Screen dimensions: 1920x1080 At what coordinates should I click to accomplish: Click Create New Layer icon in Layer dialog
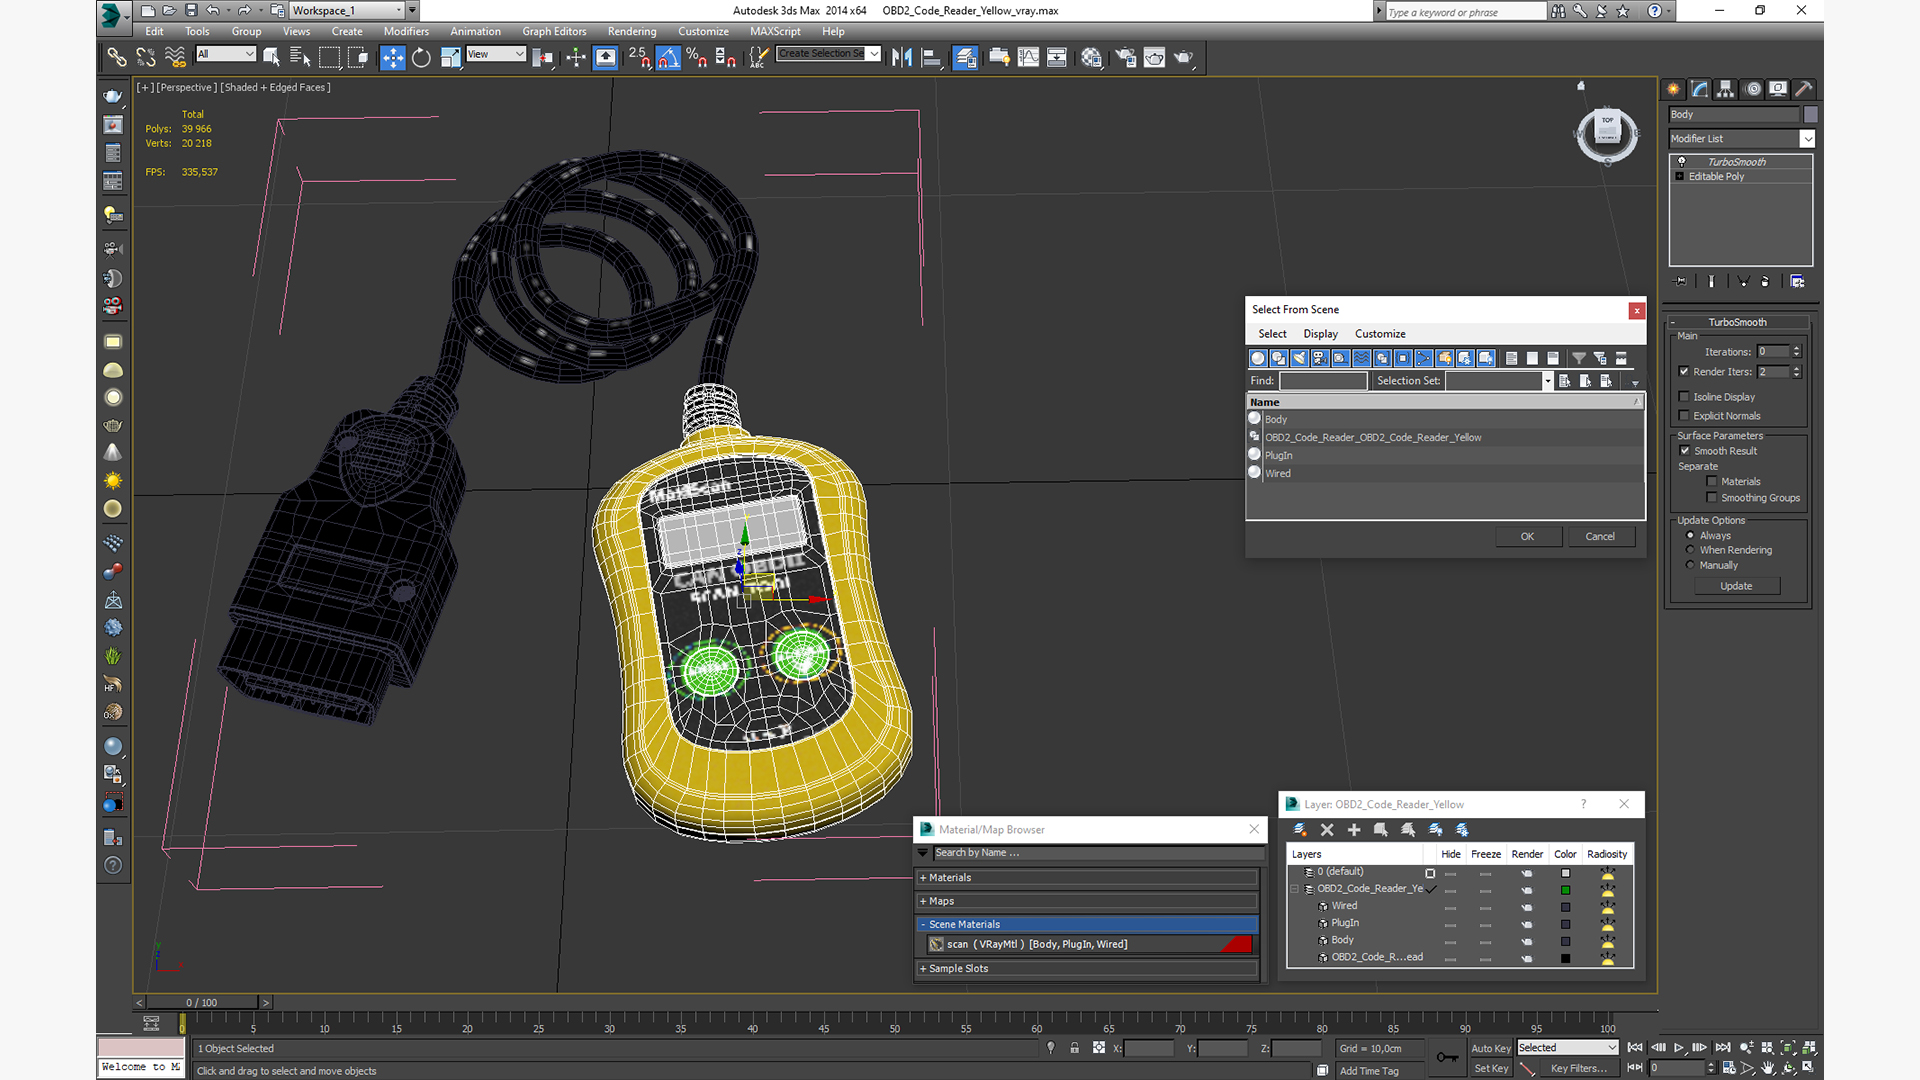point(1300,830)
